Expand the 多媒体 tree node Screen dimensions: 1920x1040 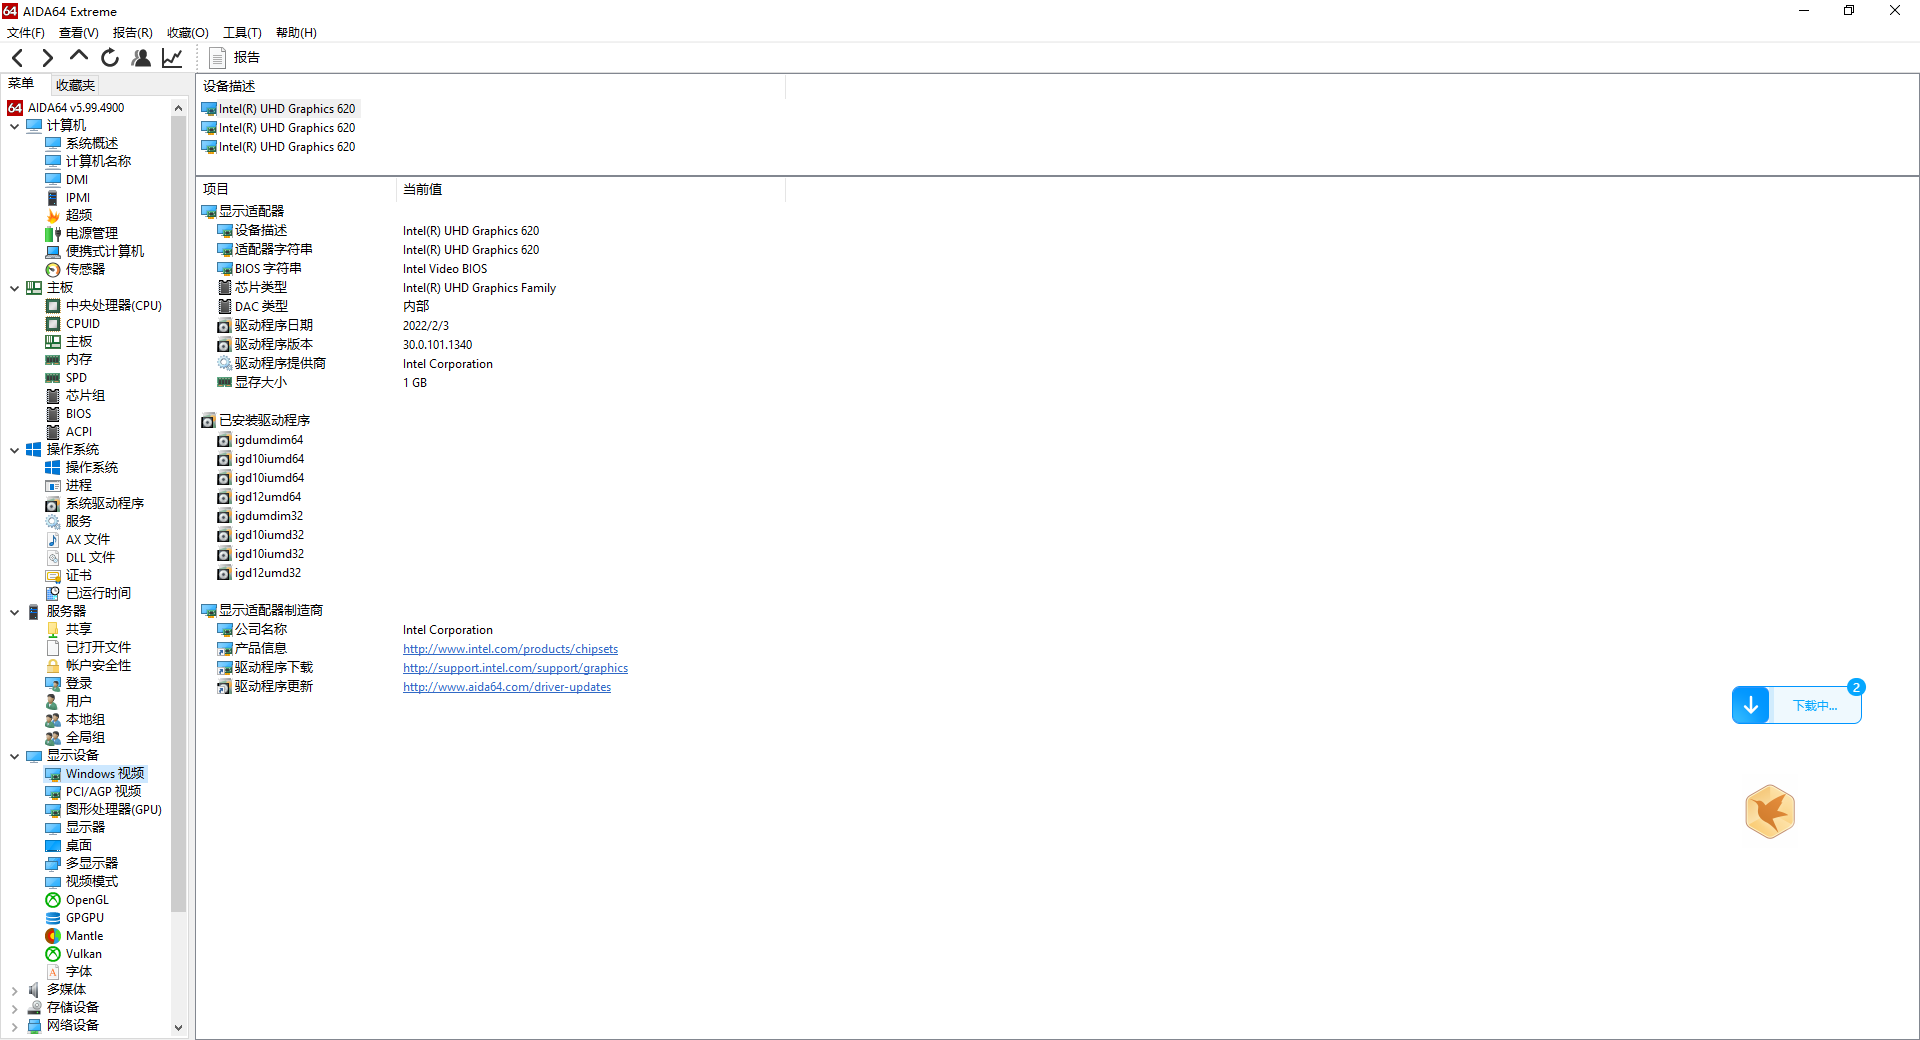click(x=14, y=990)
